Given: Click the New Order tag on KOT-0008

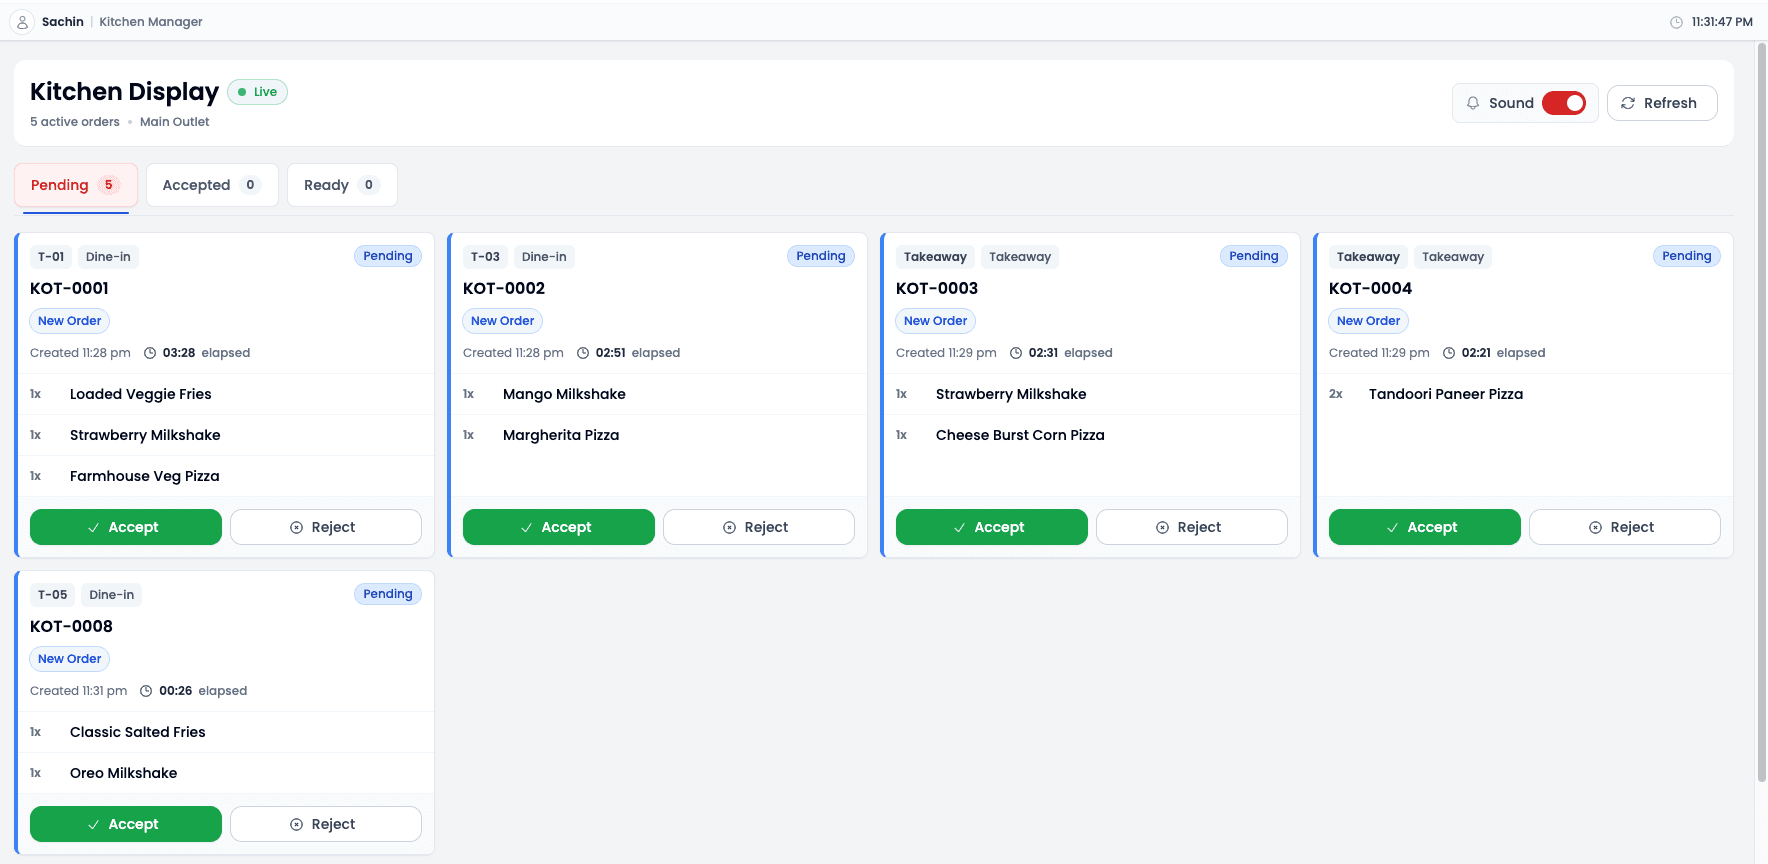Looking at the screenshot, I should click(x=70, y=659).
